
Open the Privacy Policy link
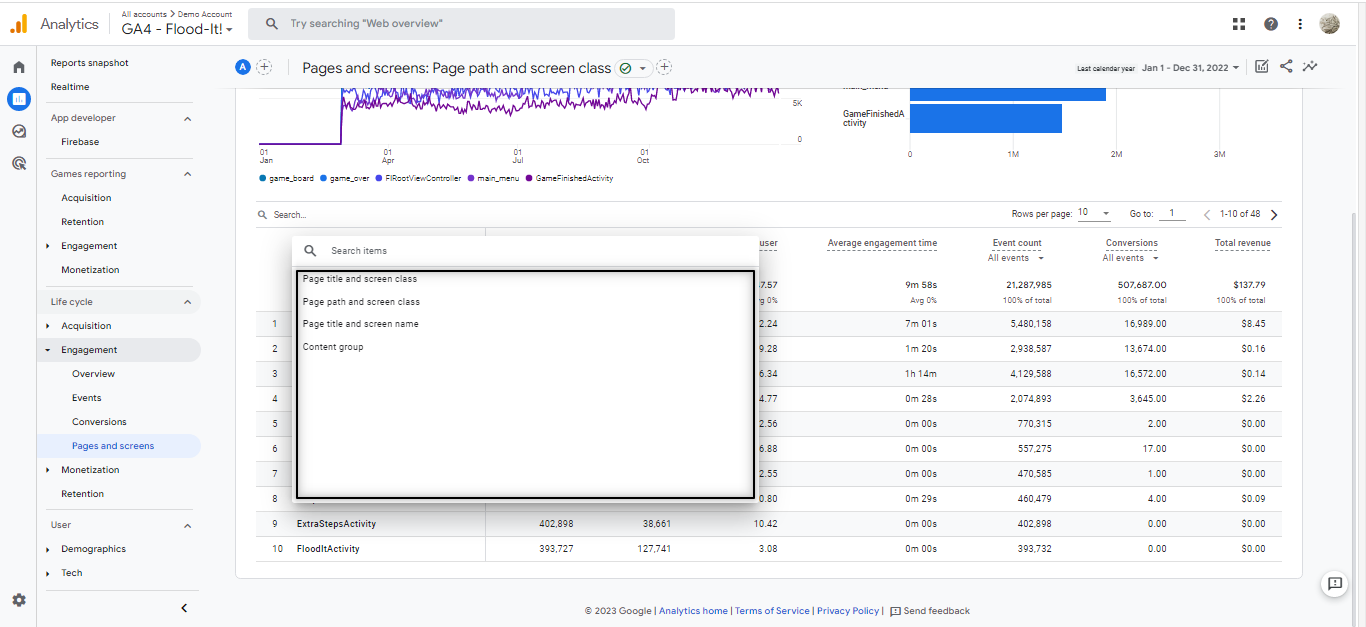[x=848, y=611]
